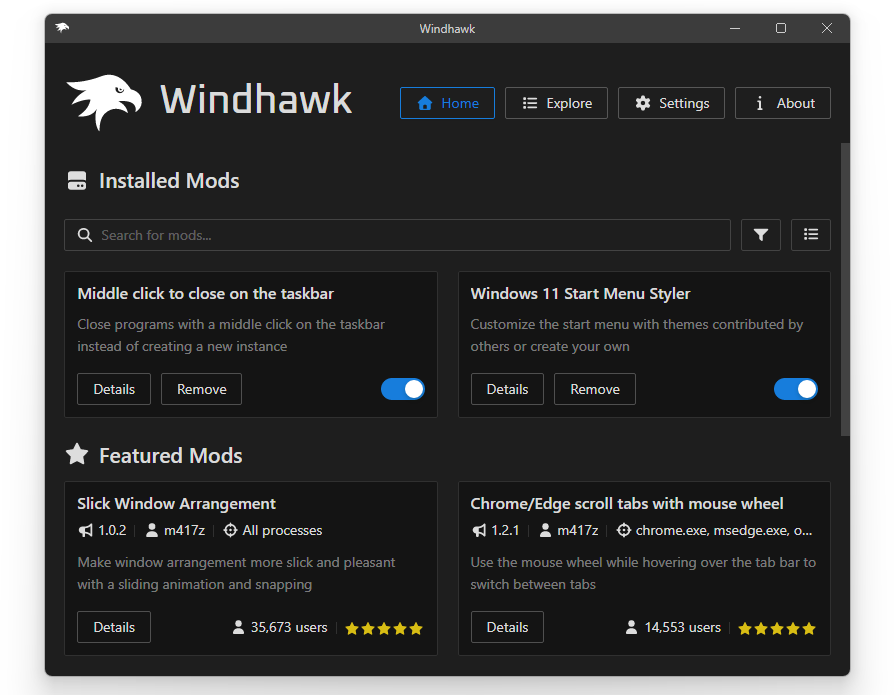Click the Windhawk eagle logo in header

[x=104, y=102]
